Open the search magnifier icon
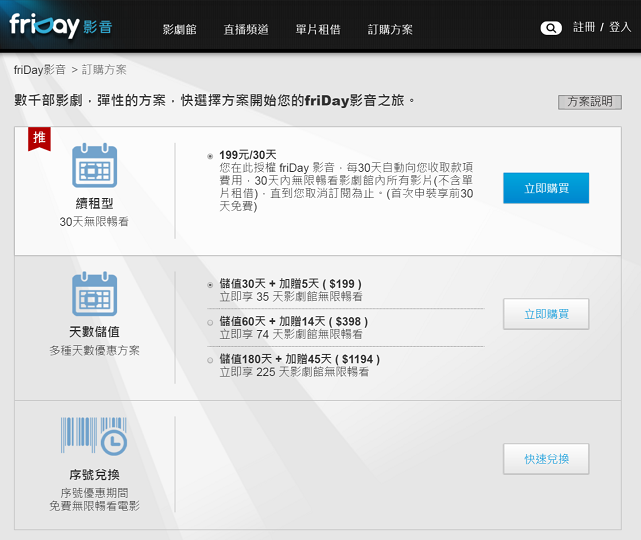Screen dimensions: 641x540 (x=551, y=28)
